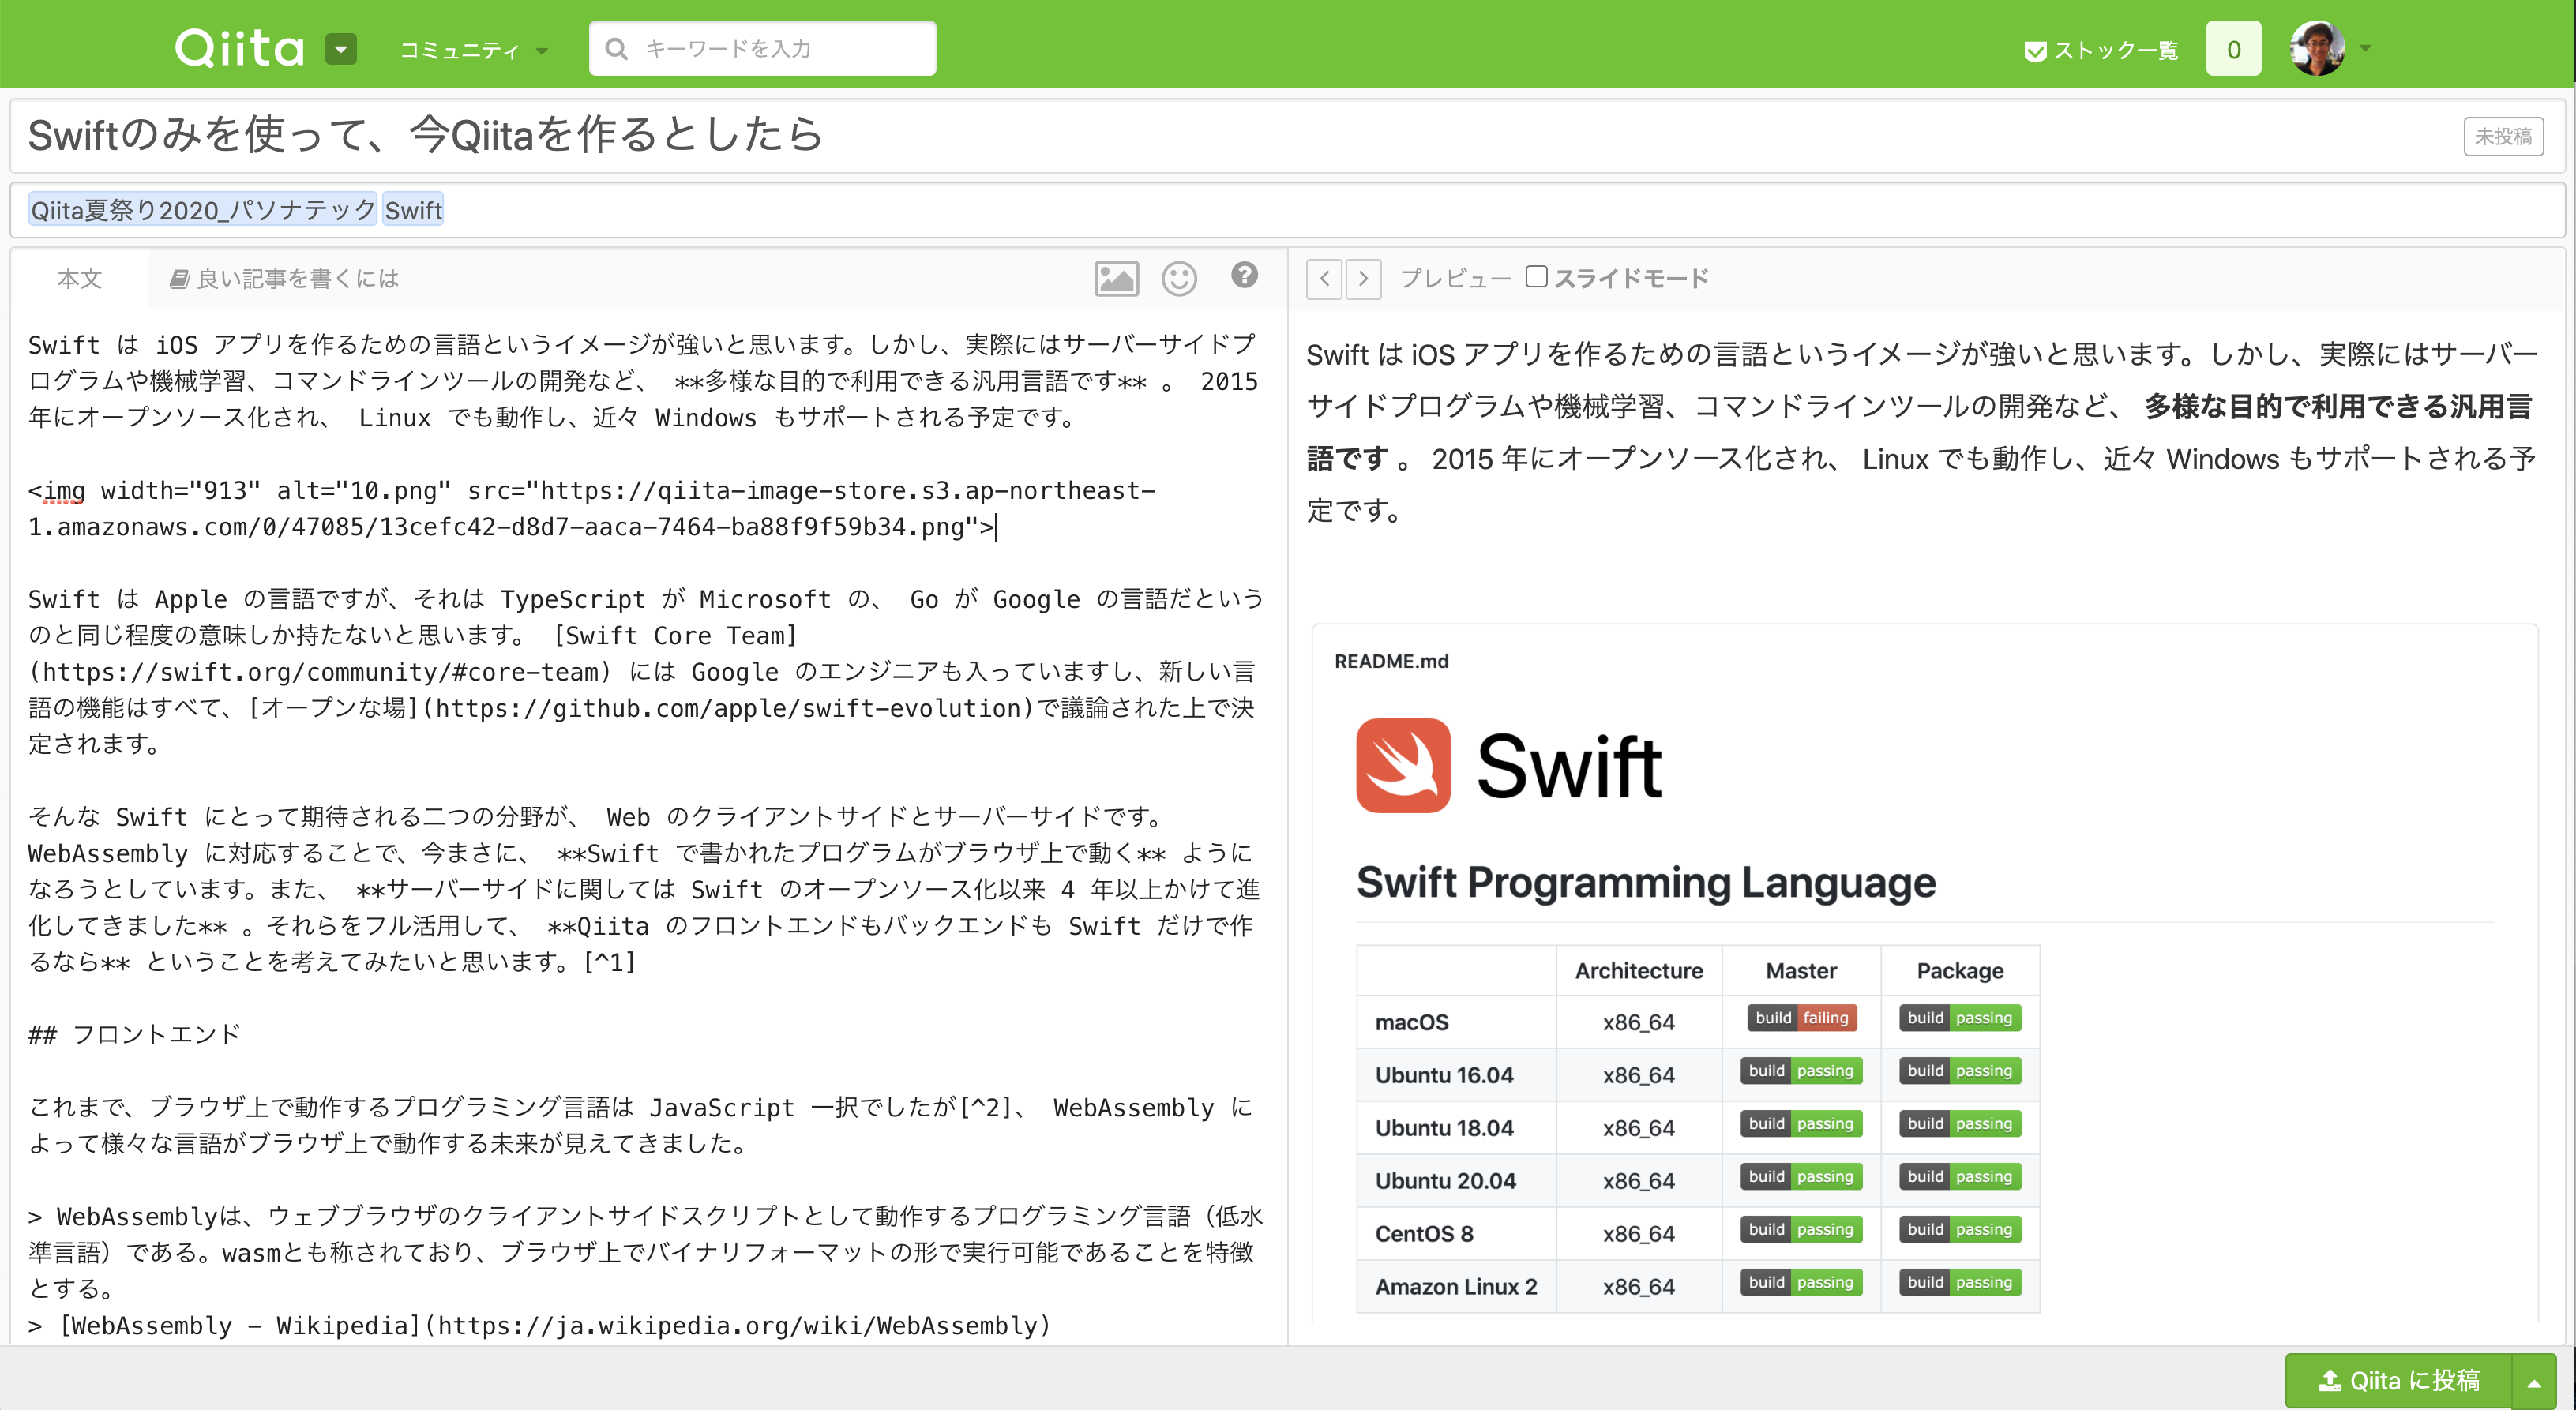Click the 未投稿 status badge
The height and width of the screenshot is (1410, 2576).
[2503, 136]
